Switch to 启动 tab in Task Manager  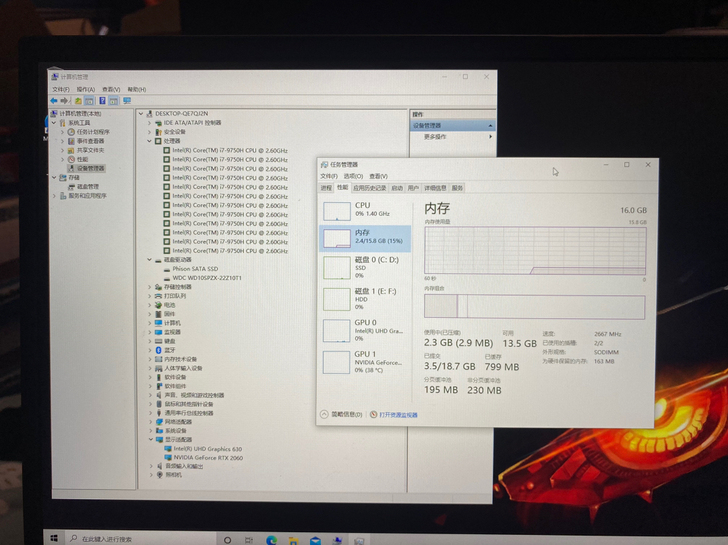pyautogui.click(x=397, y=188)
